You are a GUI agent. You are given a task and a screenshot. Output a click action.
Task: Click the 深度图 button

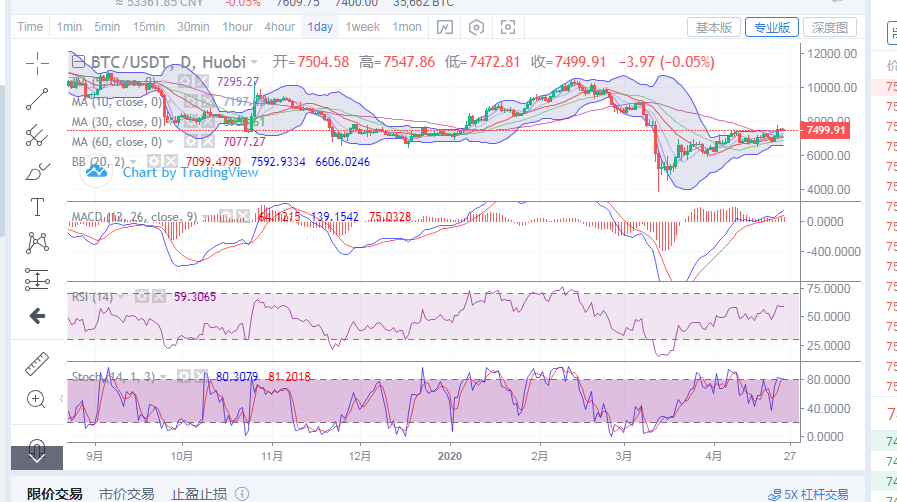pos(829,27)
